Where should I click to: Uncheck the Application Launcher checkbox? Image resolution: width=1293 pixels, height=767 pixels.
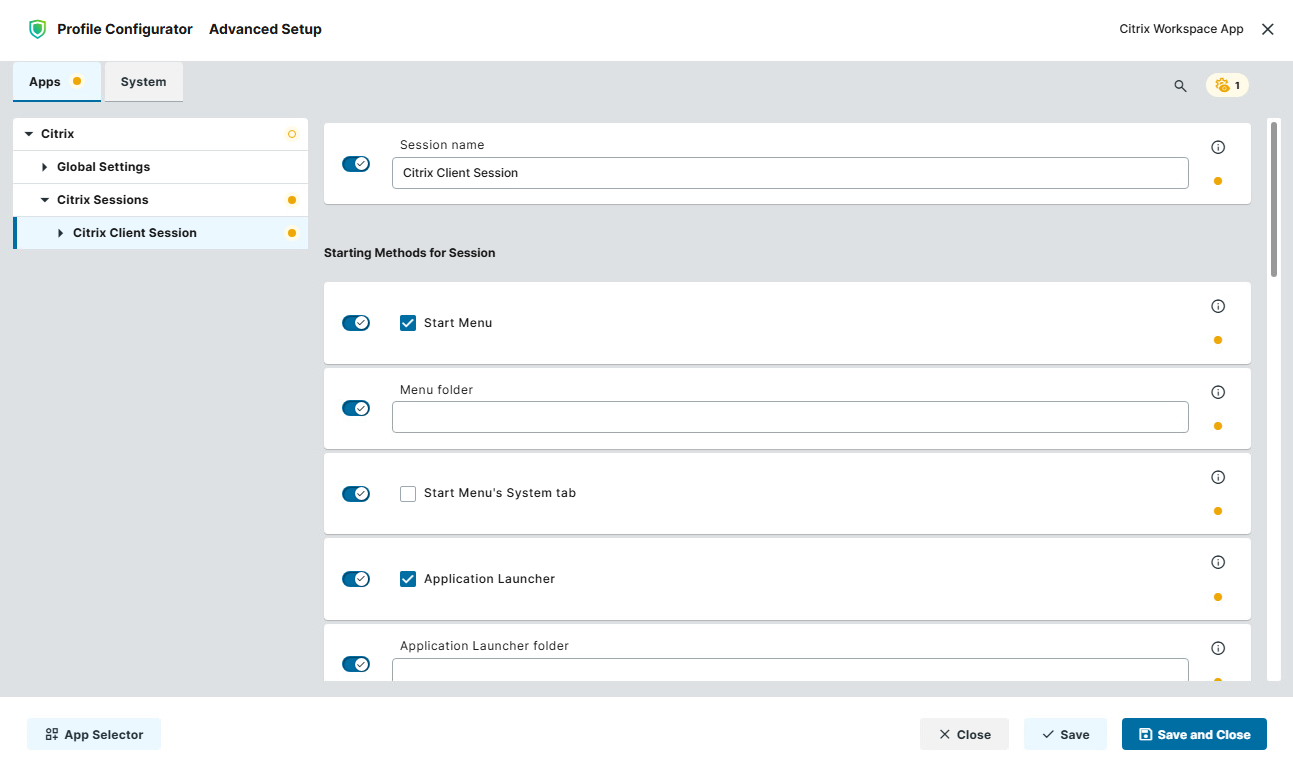408,579
